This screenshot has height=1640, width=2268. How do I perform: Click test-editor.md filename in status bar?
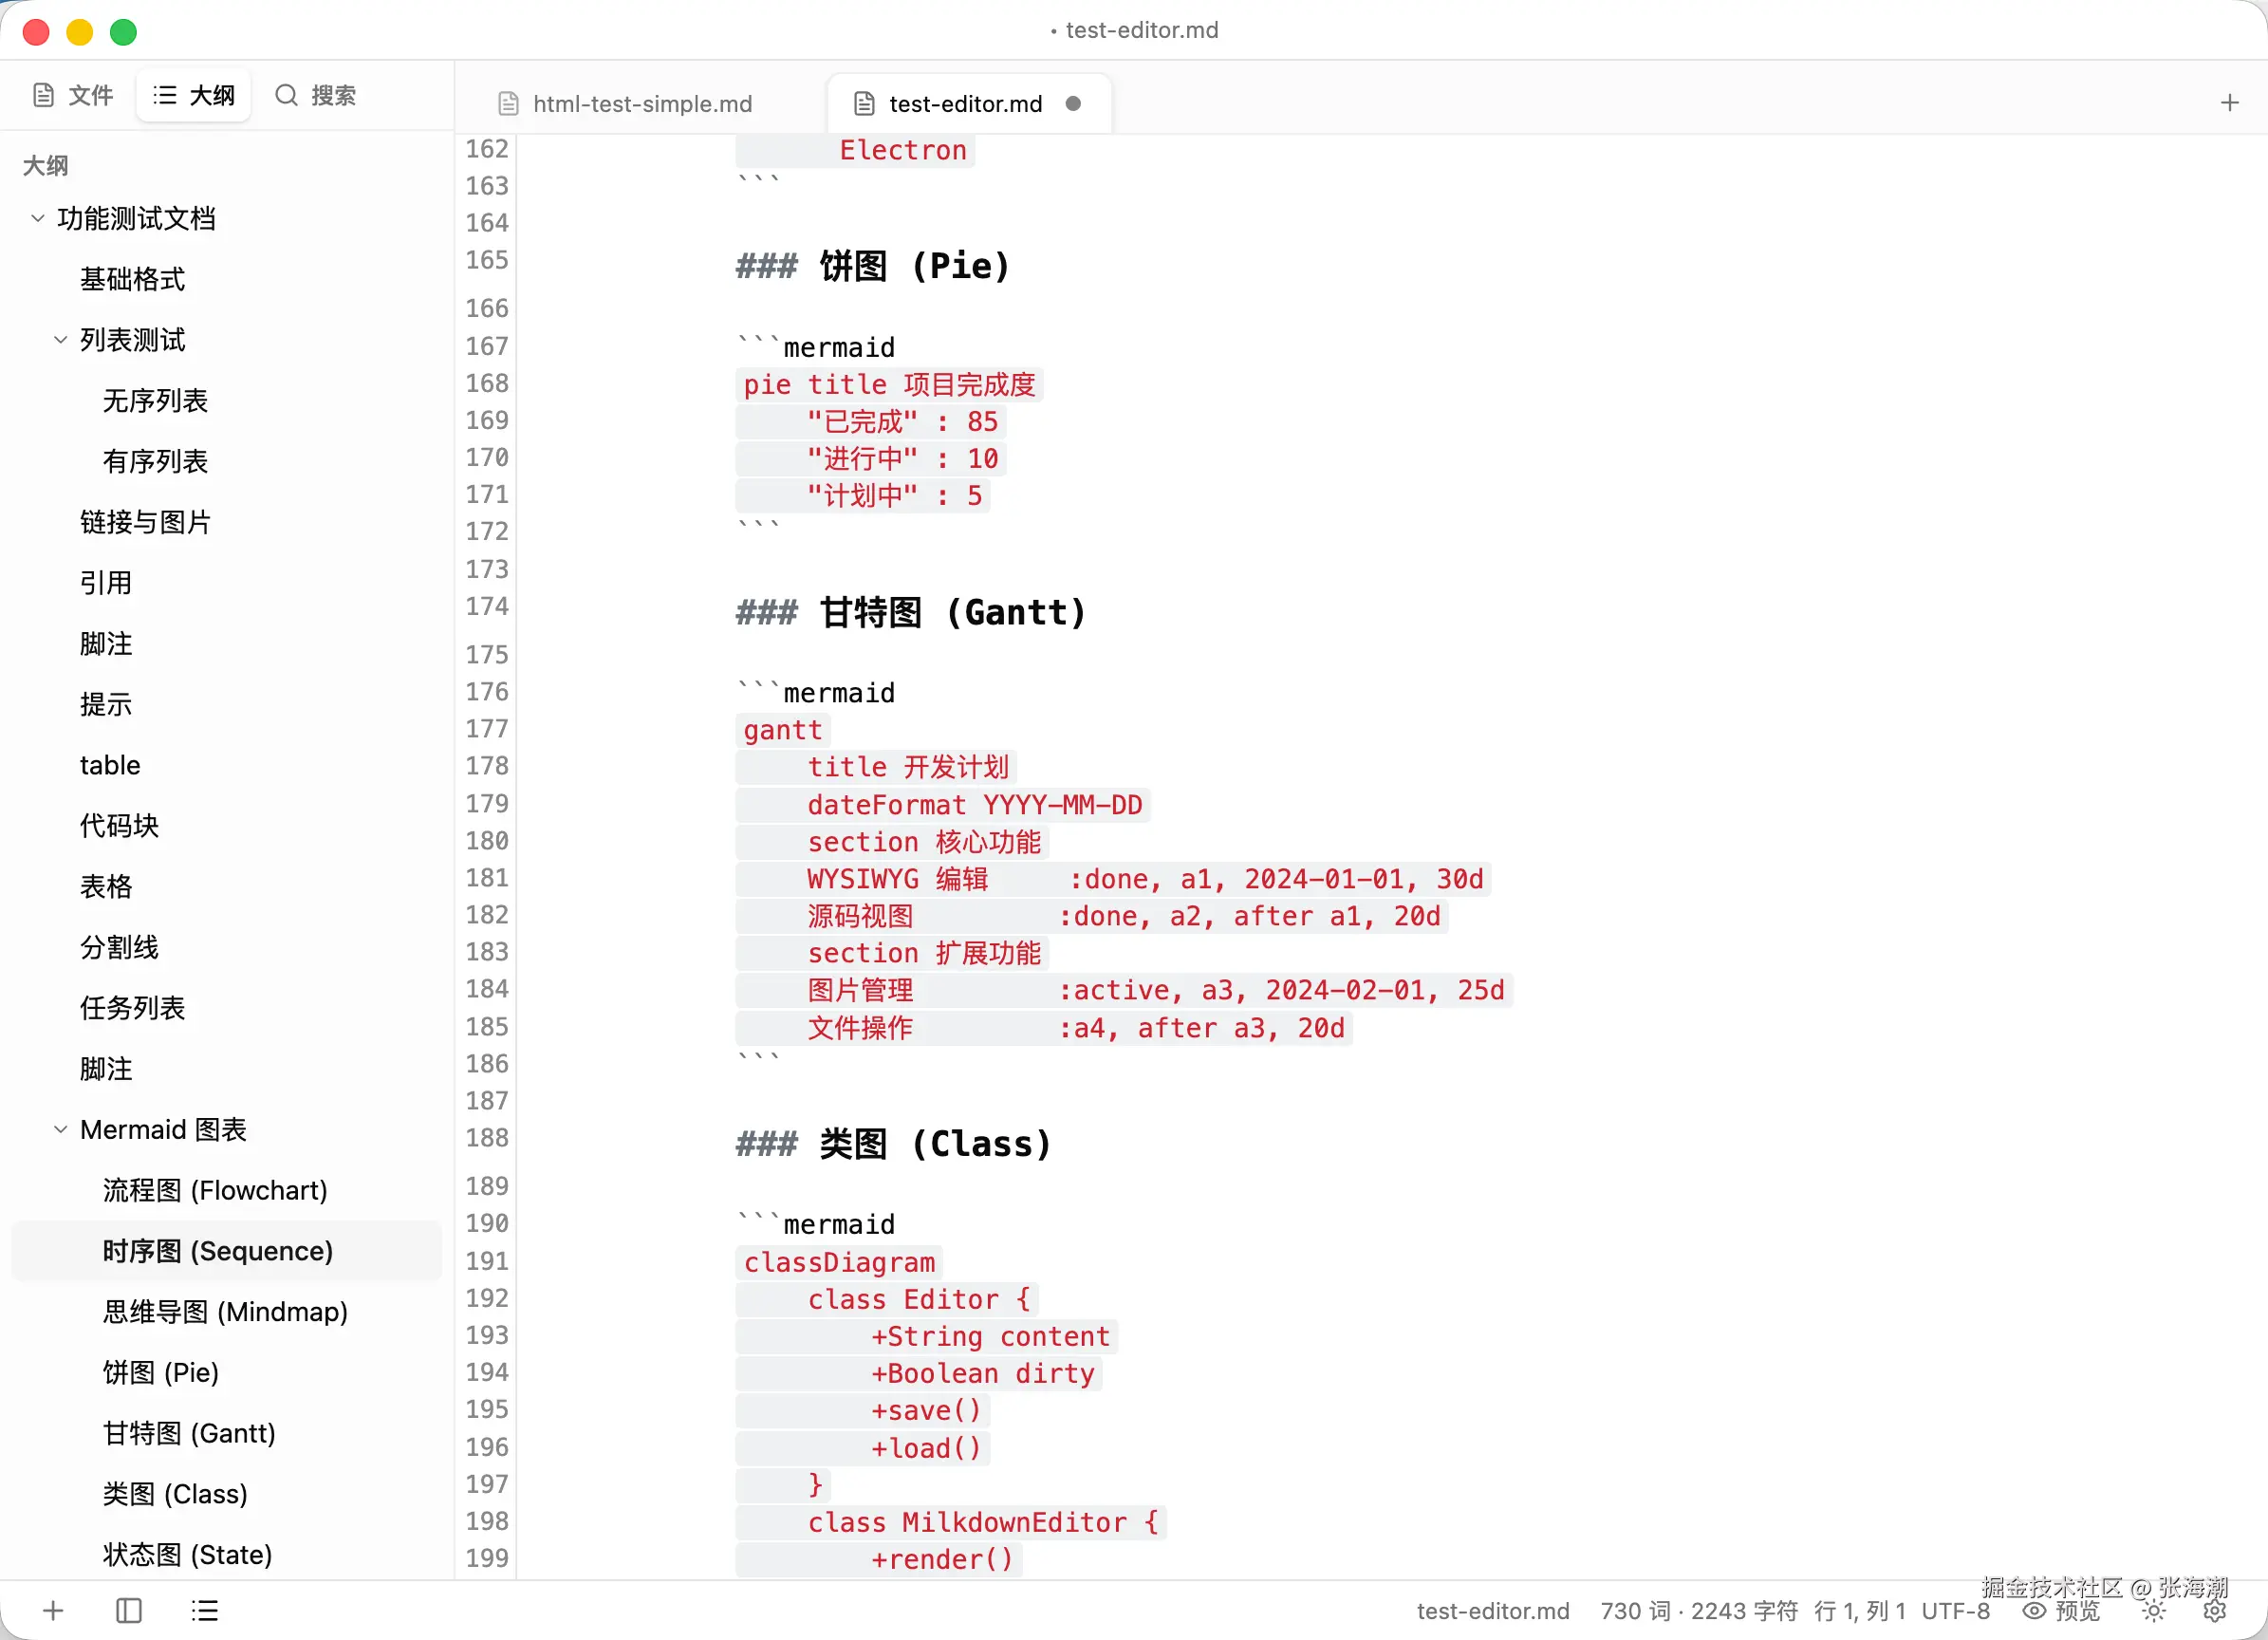point(1493,1611)
